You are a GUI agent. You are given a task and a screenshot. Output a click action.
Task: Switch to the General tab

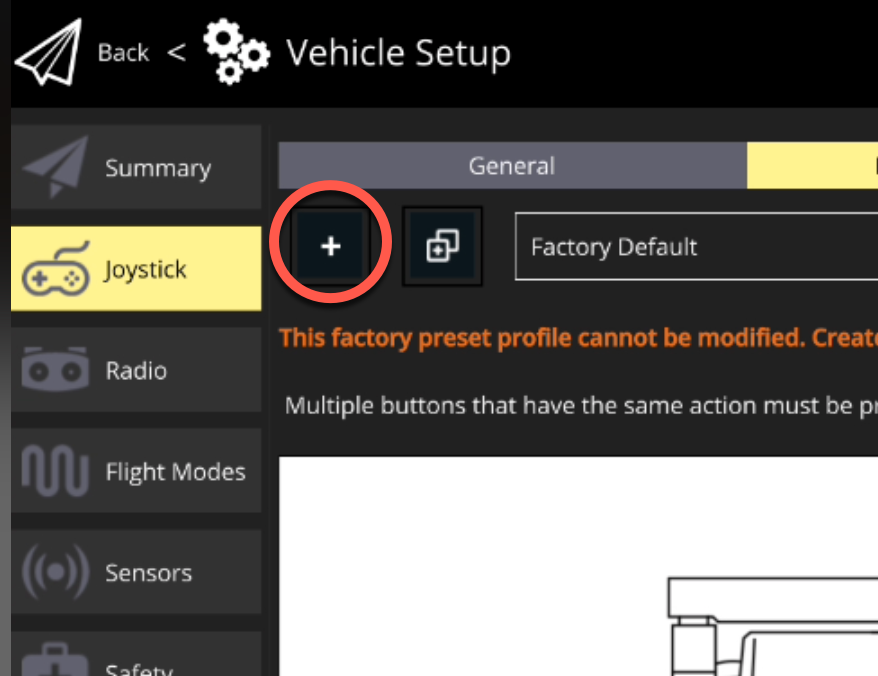[x=512, y=166]
